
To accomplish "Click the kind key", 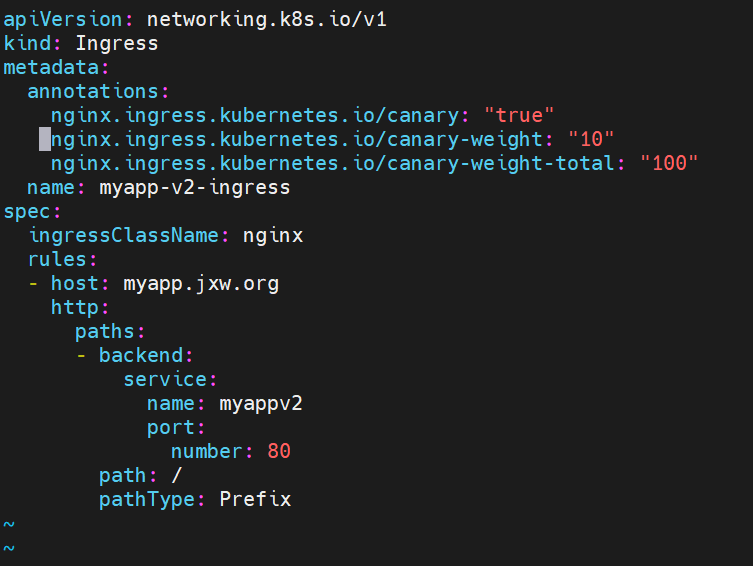I will click(27, 44).
